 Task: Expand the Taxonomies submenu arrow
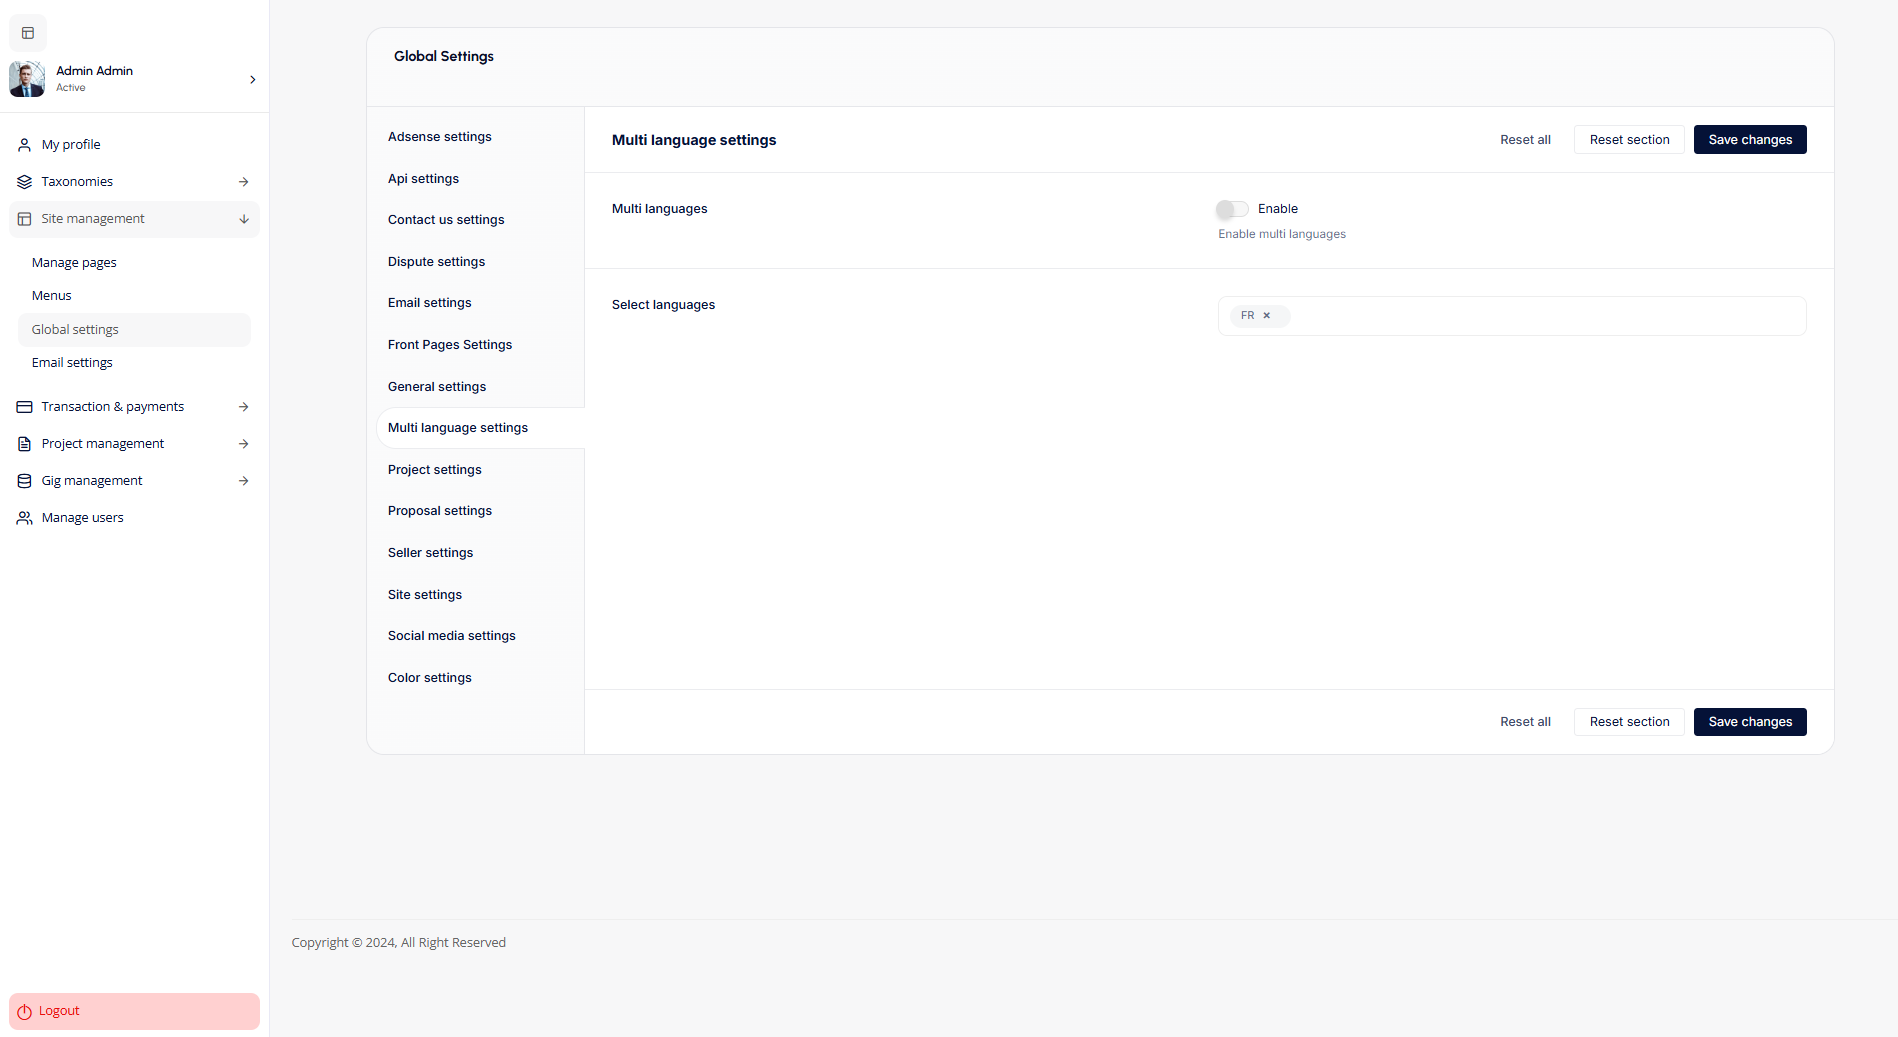(243, 182)
